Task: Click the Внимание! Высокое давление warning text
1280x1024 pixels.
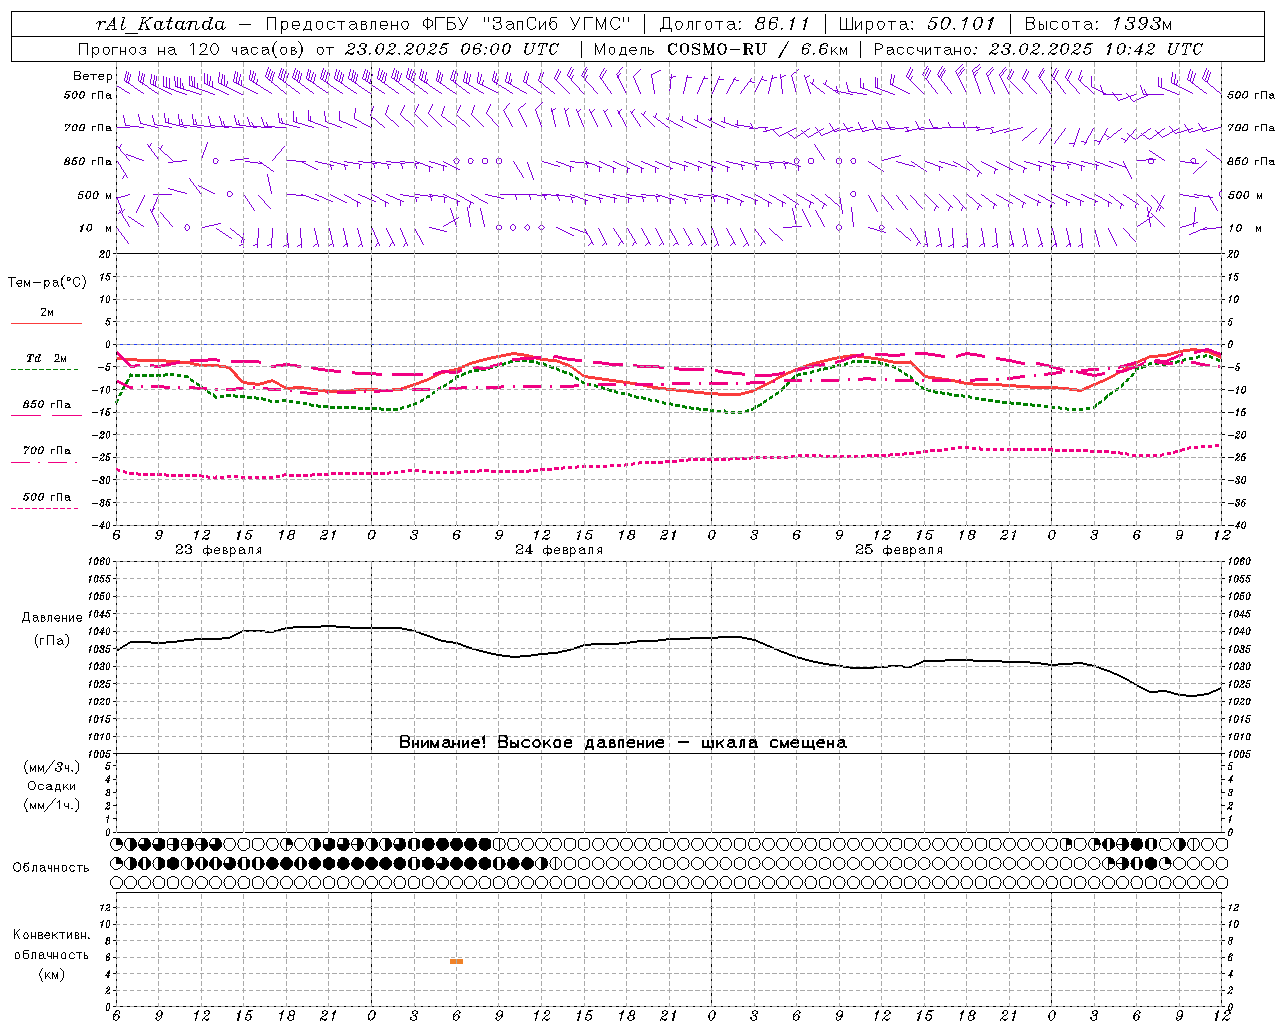Action: pyautogui.click(x=622, y=742)
